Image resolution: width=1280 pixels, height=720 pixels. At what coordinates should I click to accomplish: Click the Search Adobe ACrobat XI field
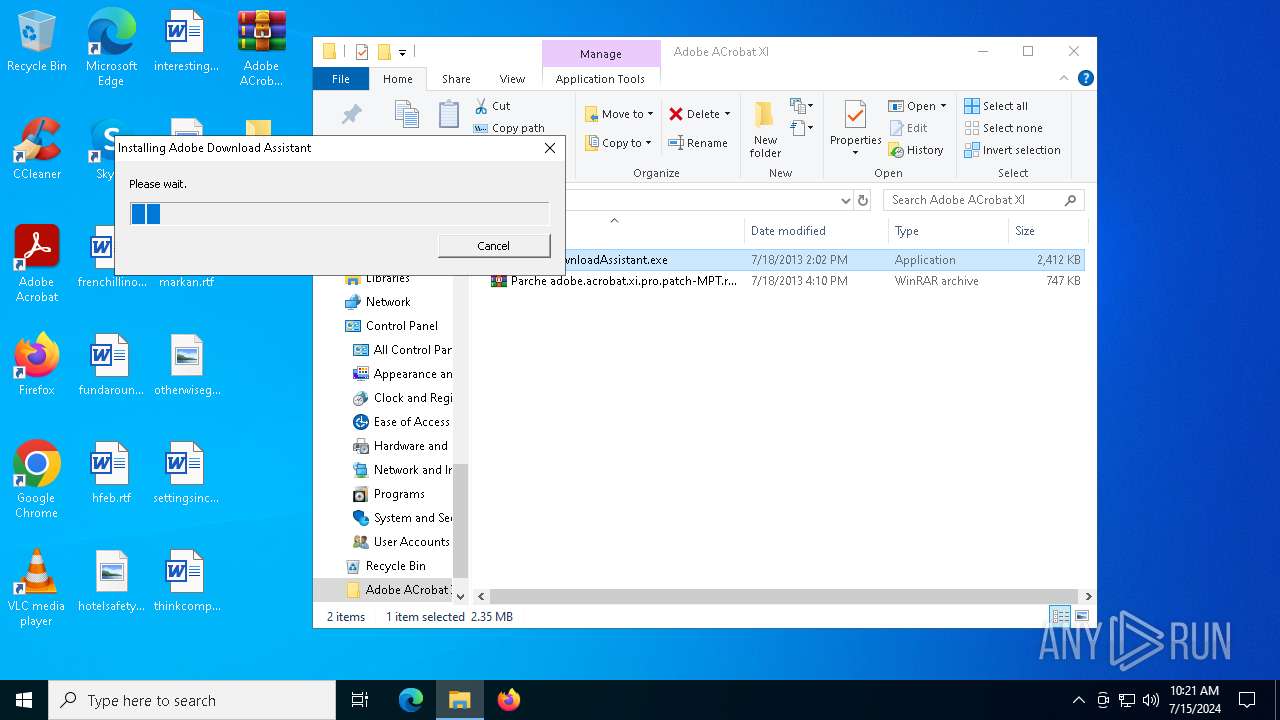tap(984, 200)
